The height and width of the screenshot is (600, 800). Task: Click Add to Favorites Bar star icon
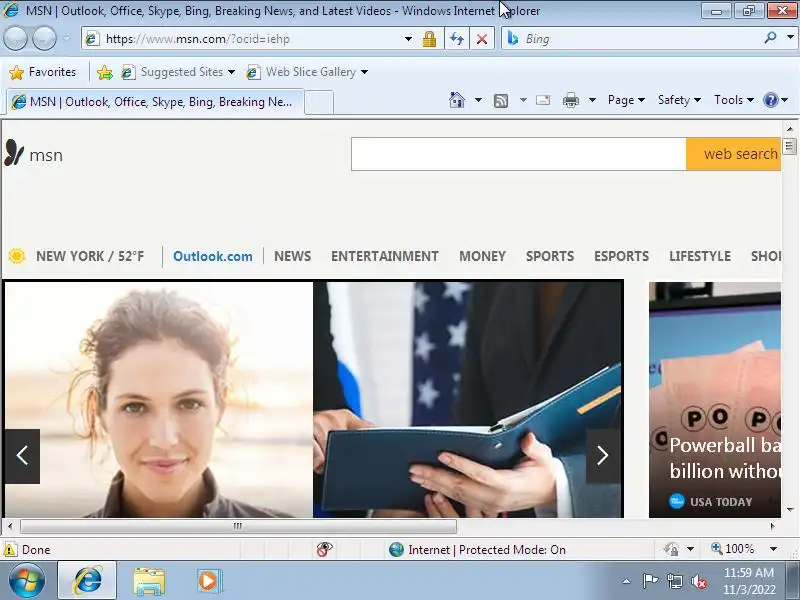pyautogui.click(x=105, y=72)
